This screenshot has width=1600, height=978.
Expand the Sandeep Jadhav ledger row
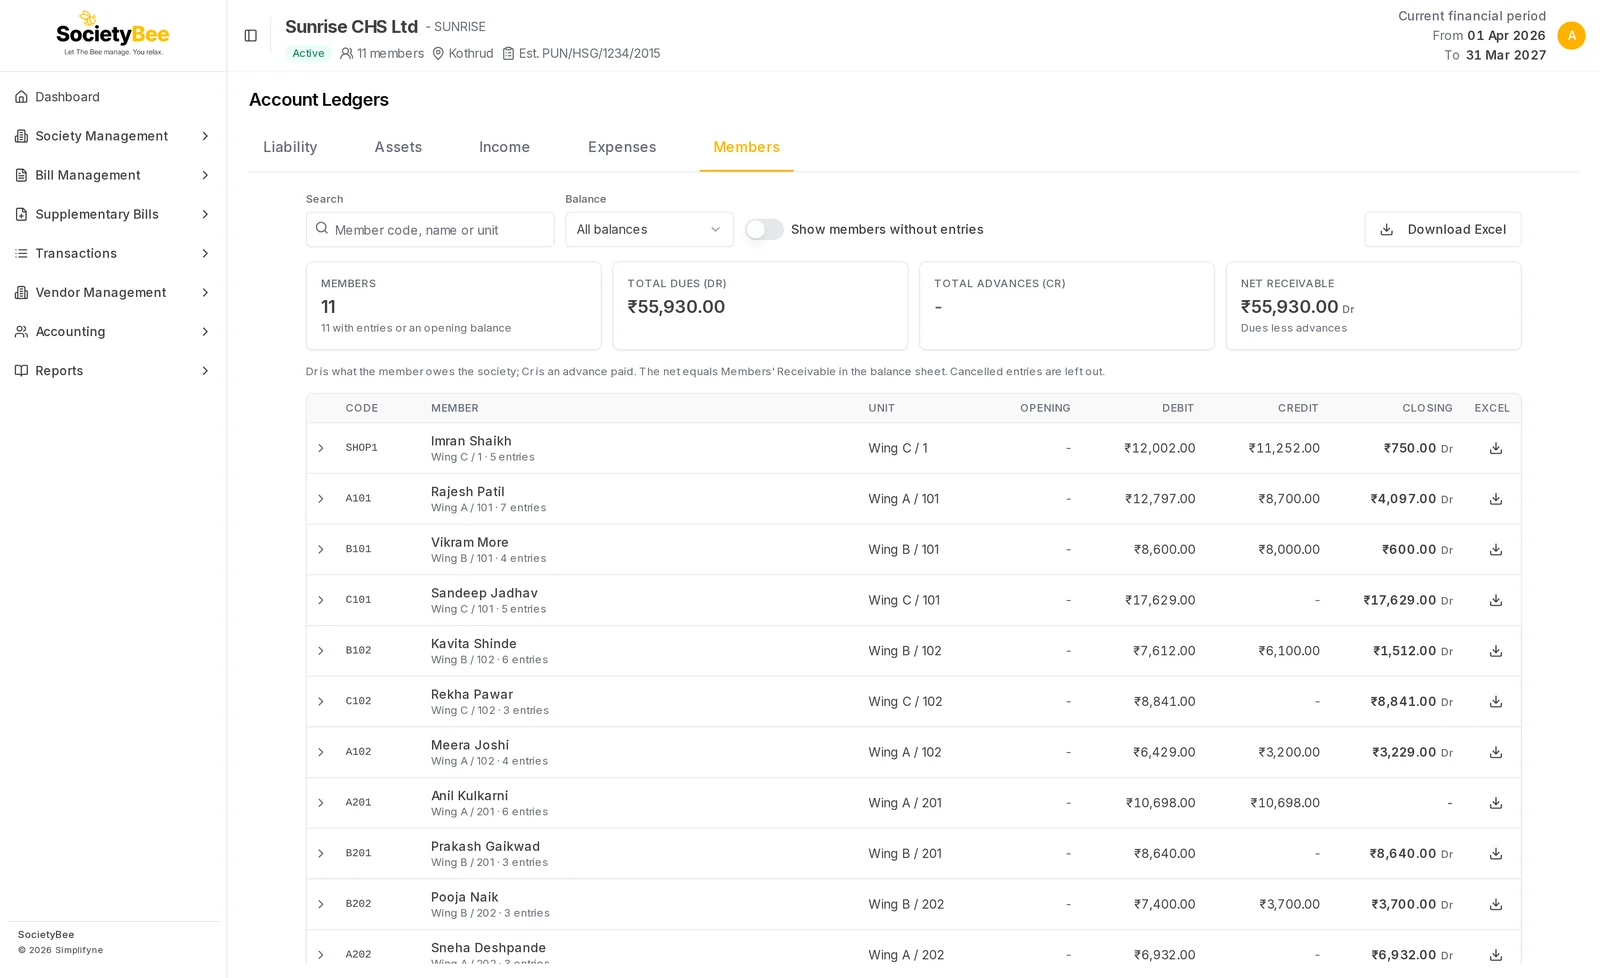tap(321, 600)
